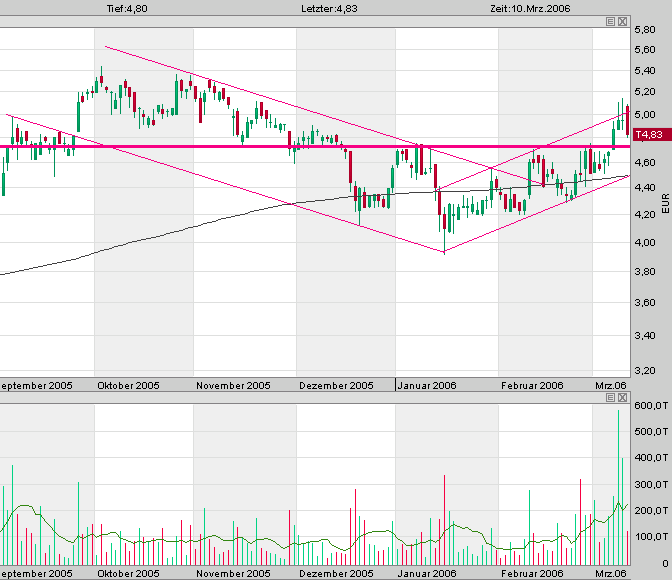Click 'November 2005' under the price chart
672x580 pixels.
[x=233, y=385]
